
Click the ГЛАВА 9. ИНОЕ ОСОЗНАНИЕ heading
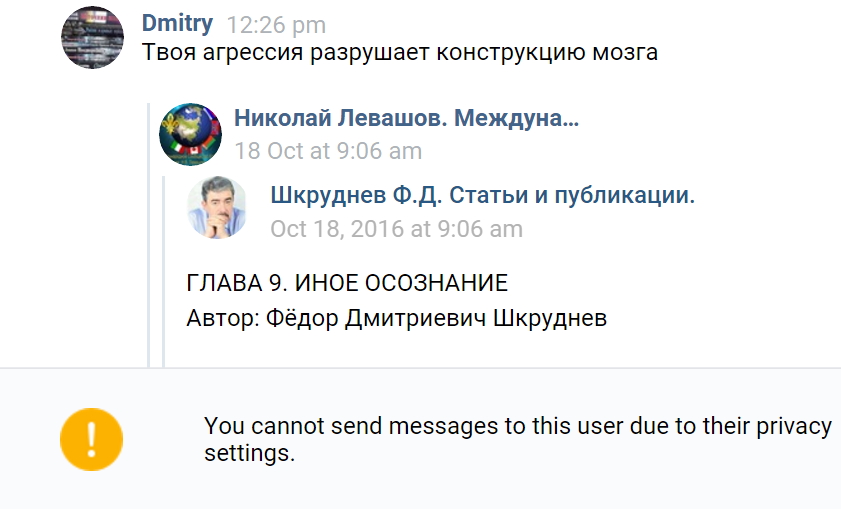coord(347,283)
